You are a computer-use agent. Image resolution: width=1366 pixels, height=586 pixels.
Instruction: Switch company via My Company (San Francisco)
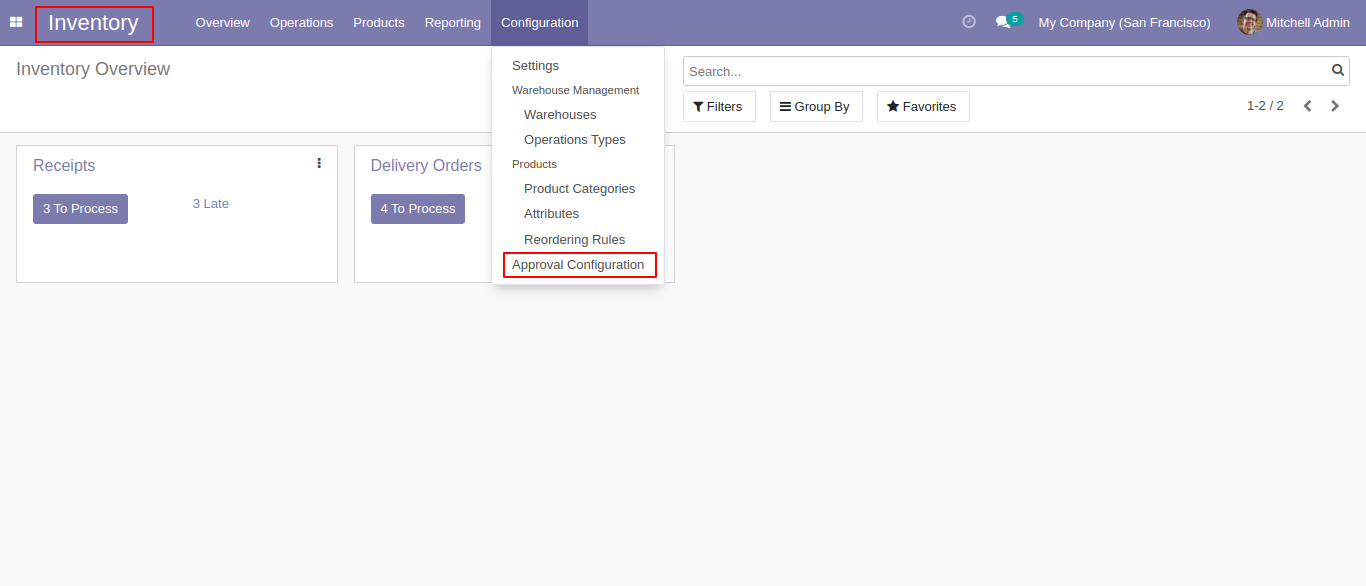pyautogui.click(x=1124, y=22)
